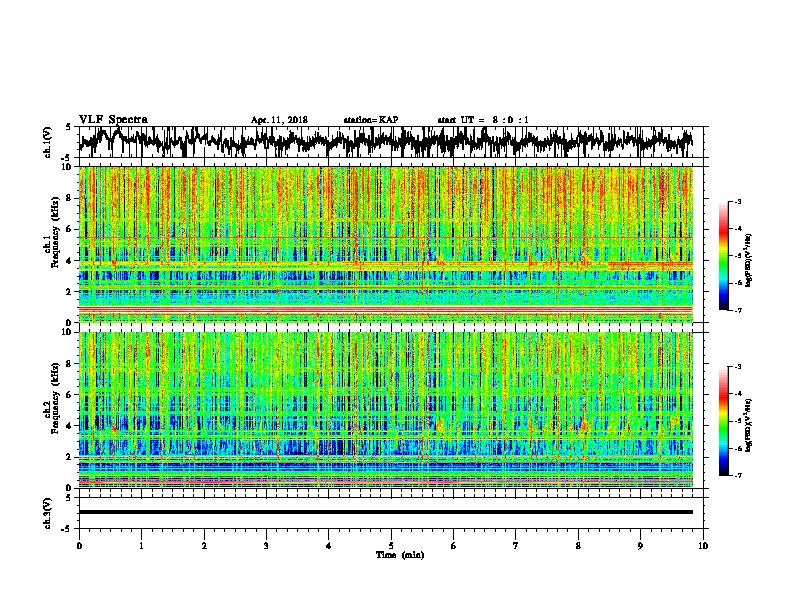Viewport: 792px width, 612px height.
Task: Click the "8" kHz tick of ch.1 panel
Action: click(x=69, y=198)
